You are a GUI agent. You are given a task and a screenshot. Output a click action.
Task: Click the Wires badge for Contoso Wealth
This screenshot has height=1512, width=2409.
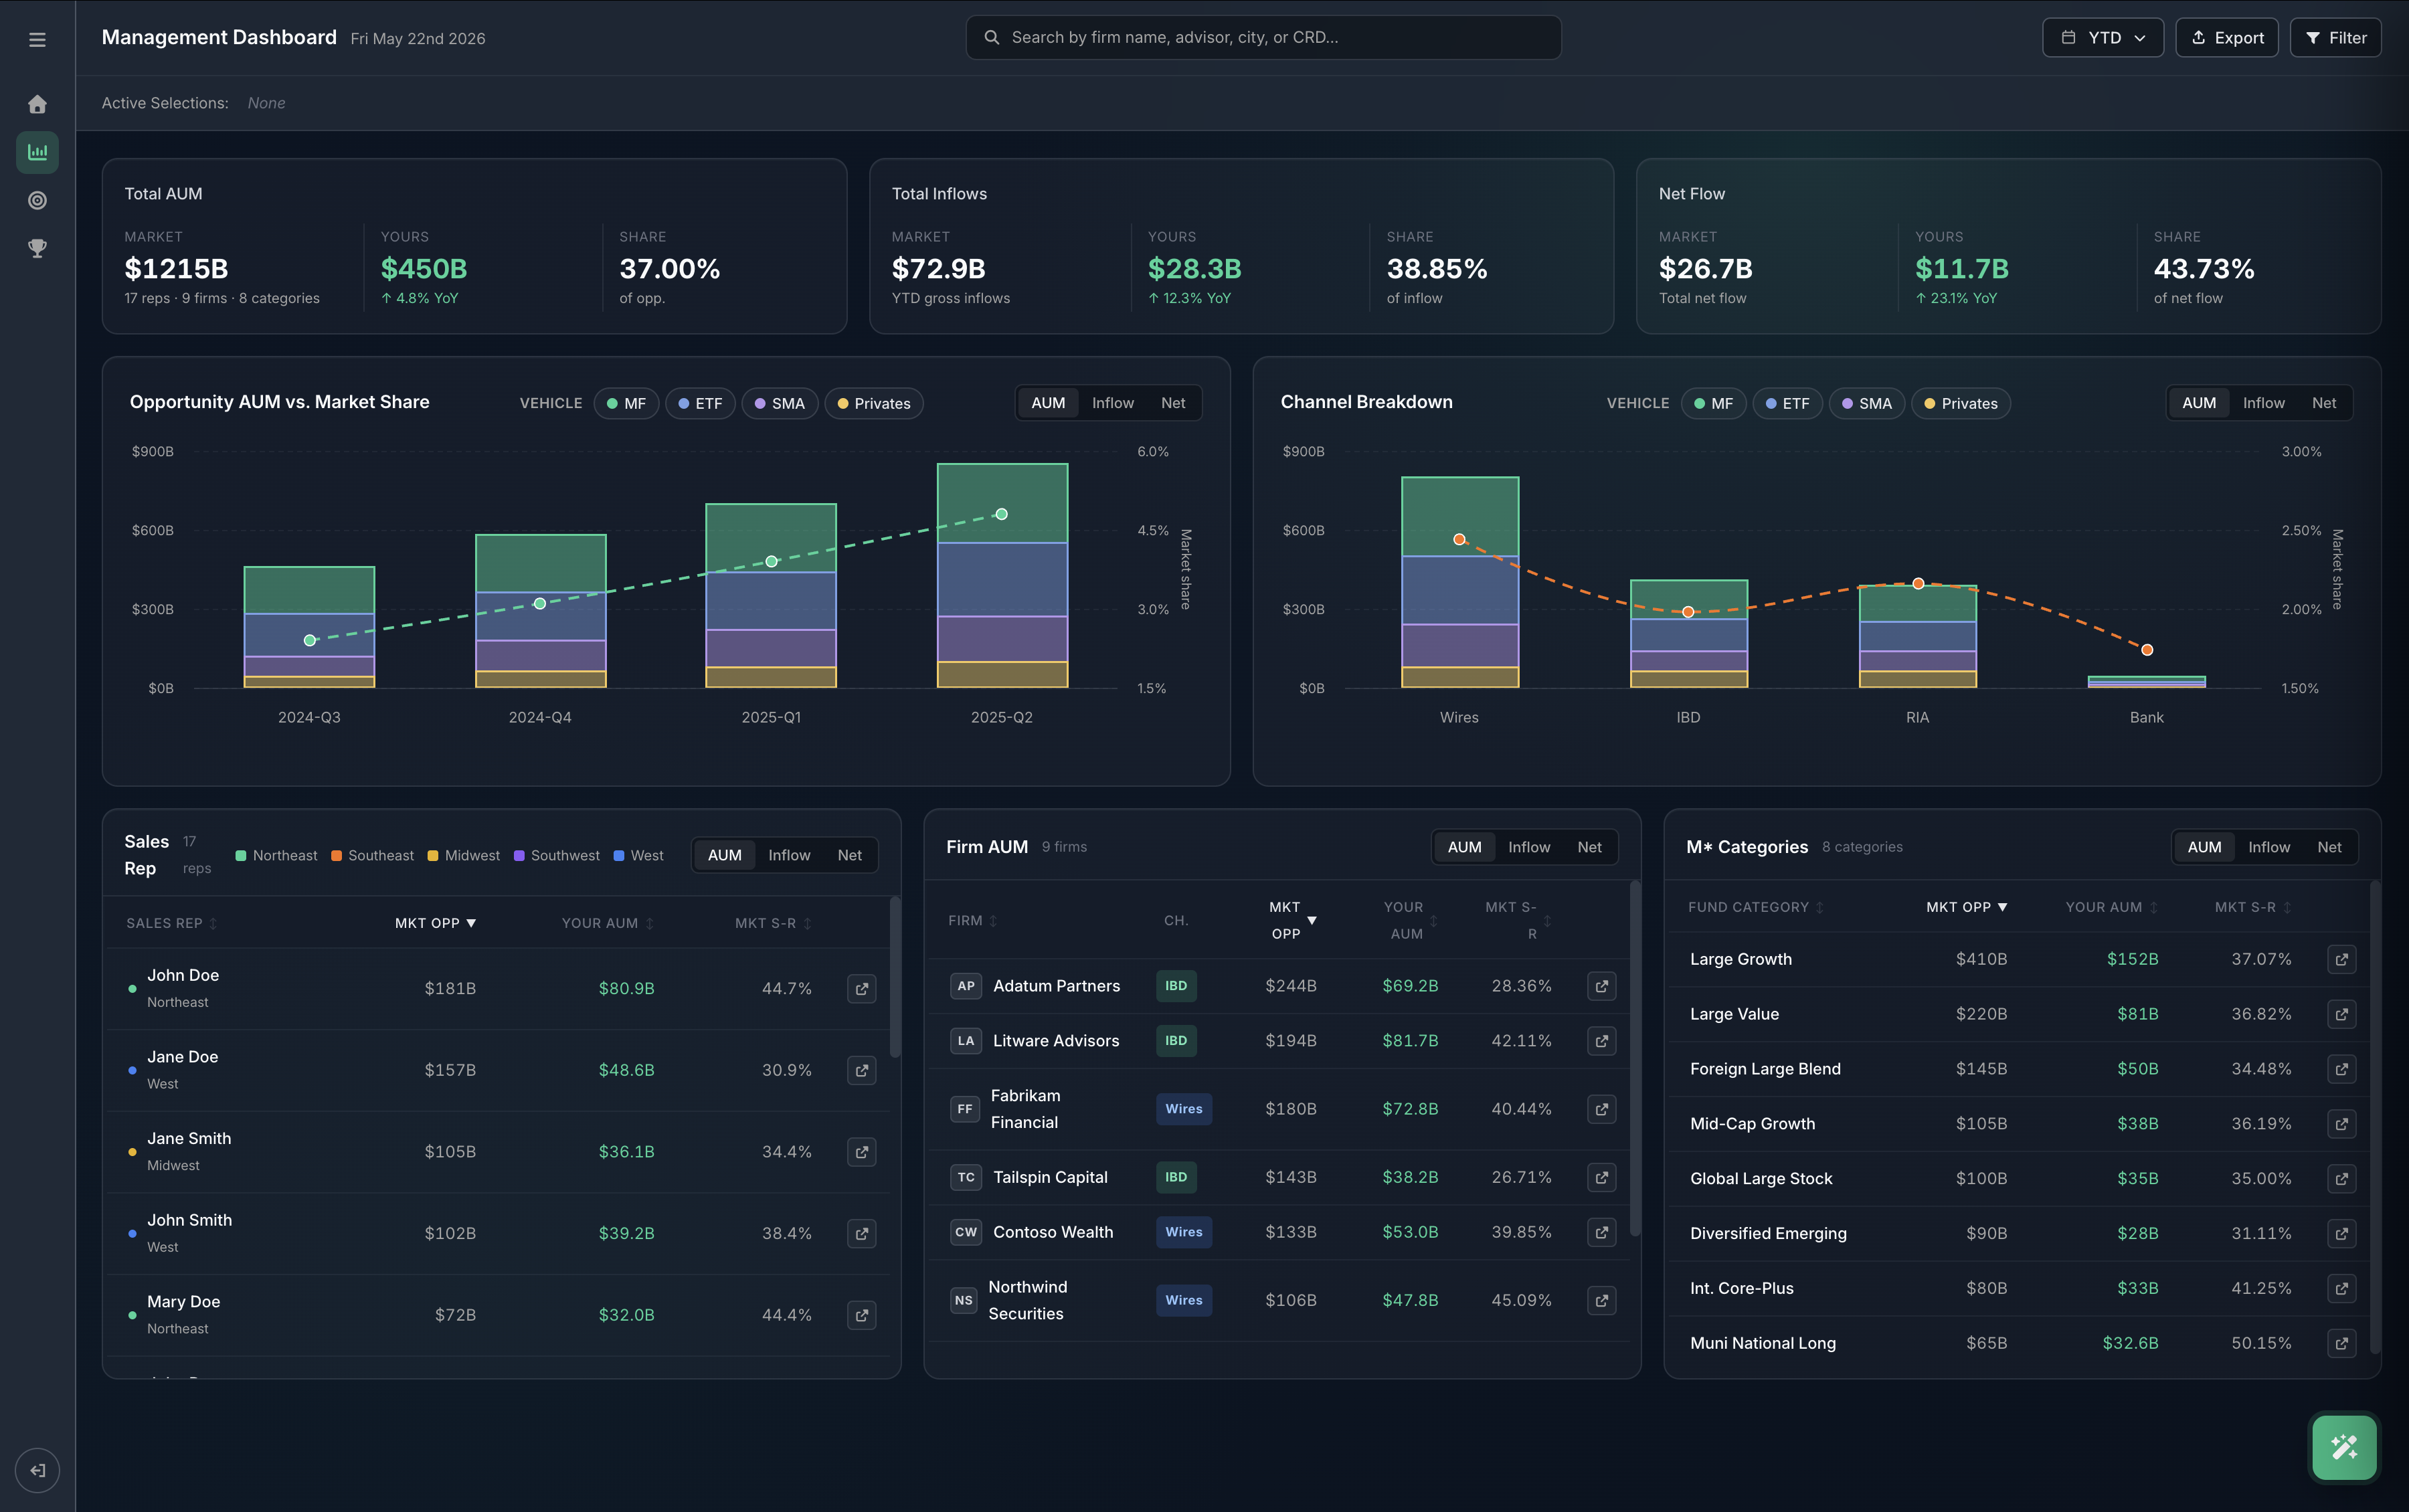[1184, 1232]
